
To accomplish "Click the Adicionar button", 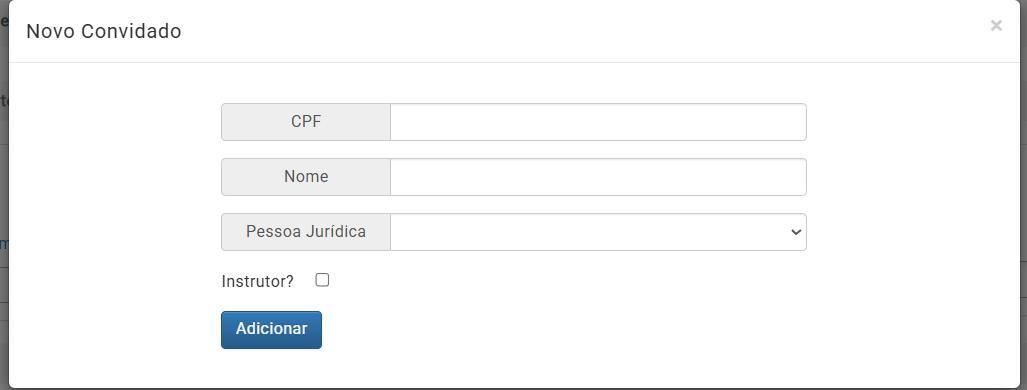I will tap(271, 330).
